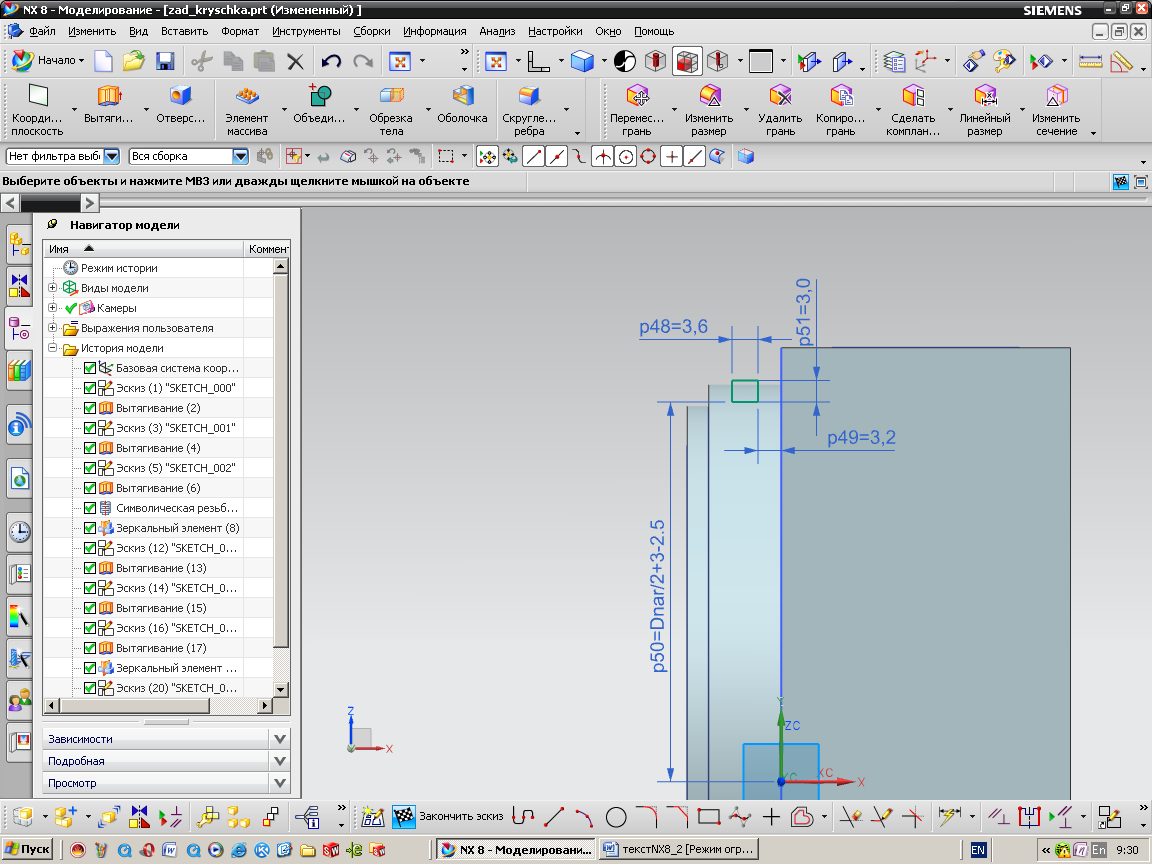Click the Имя column header
The width and height of the screenshot is (1152, 864).
(143, 248)
